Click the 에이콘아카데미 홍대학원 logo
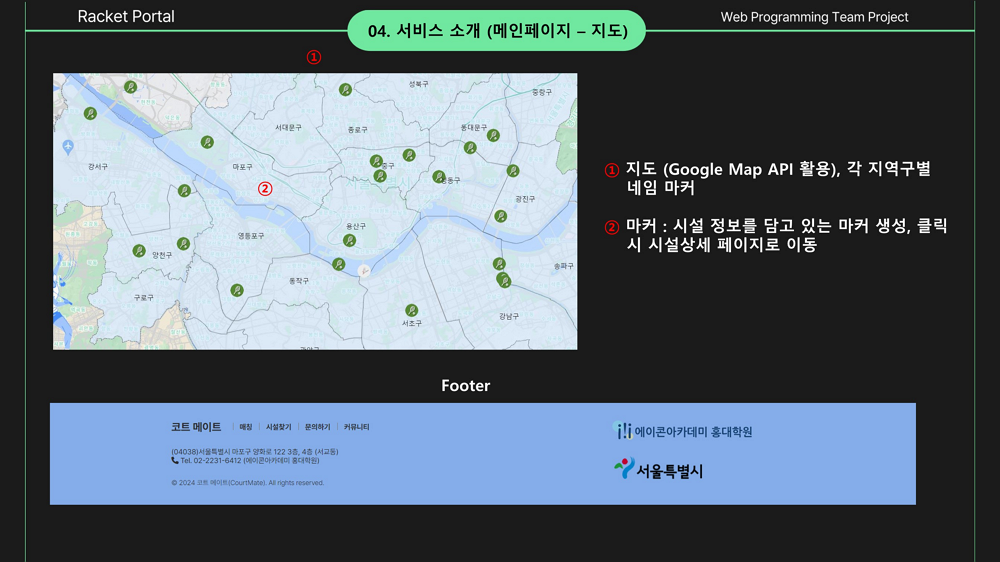 (x=684, y=431)
